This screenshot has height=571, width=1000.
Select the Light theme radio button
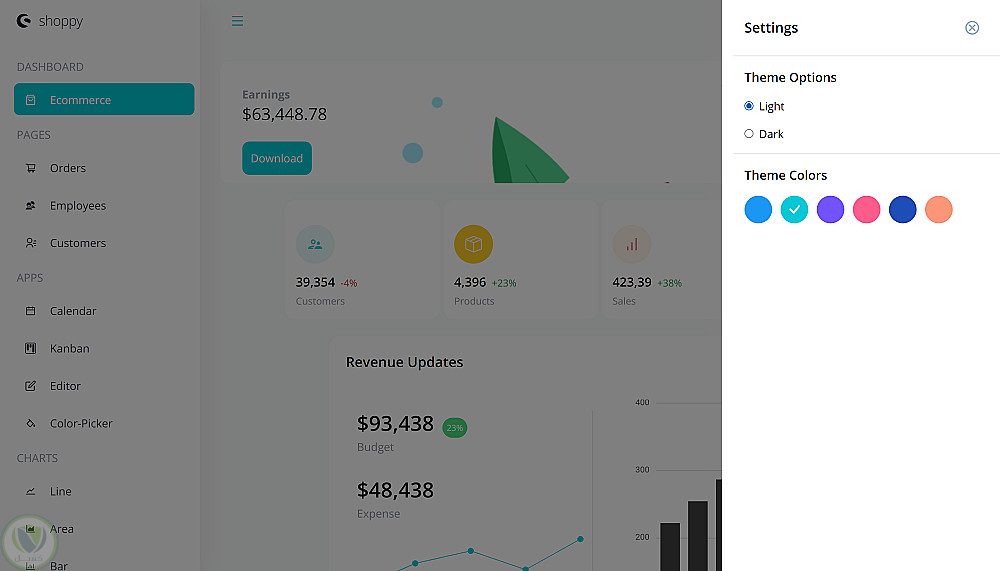[x=749, y=106]
